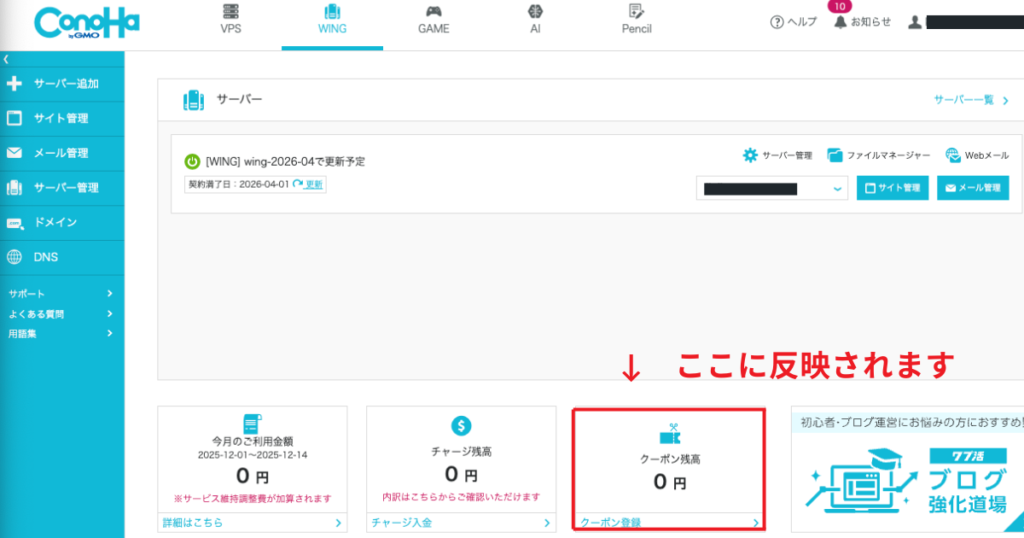Switch to the VPS tab
The width and height of the screenshot is (1024, 538).
[231, 20]
